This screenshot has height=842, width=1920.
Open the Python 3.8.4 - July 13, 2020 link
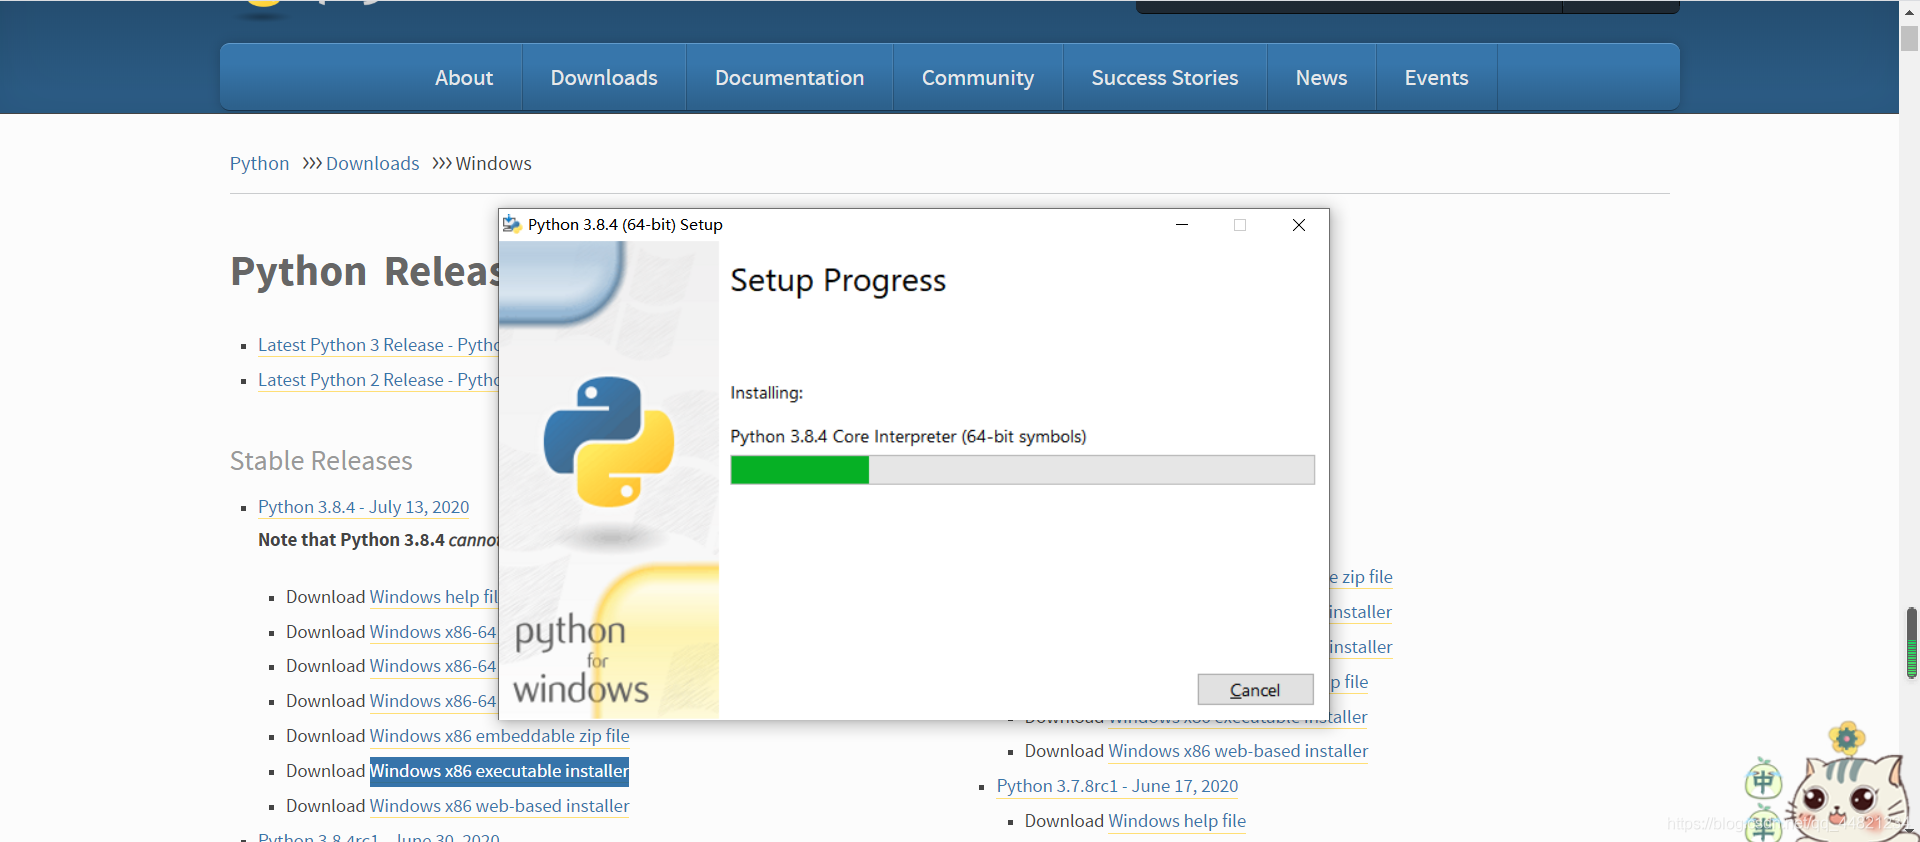click(363, 507)
